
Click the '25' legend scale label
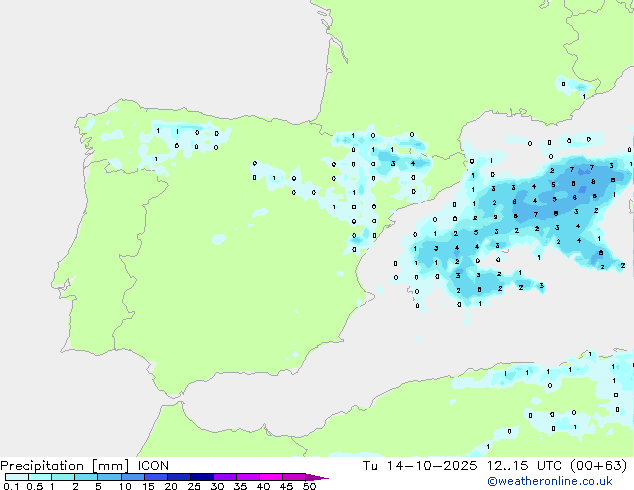[194, 486]
